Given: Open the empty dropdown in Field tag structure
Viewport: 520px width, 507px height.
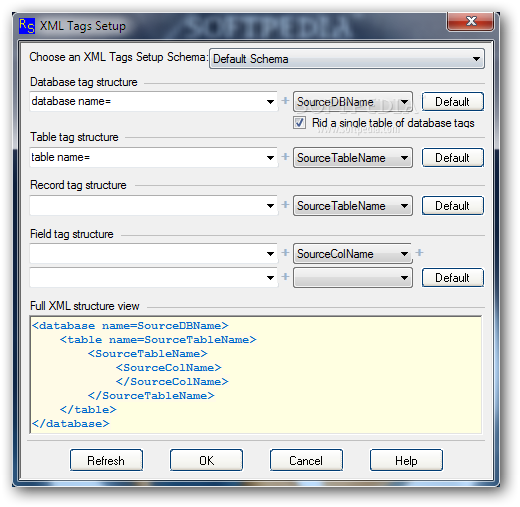Looking at the screenshot, I should pos(353,278).
